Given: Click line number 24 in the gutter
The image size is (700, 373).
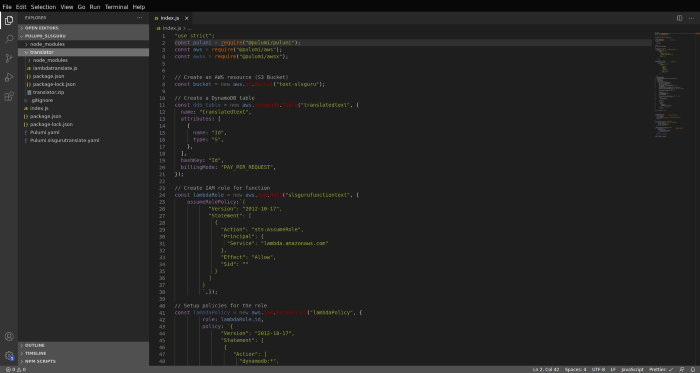Looking at the screenshot, I should coord(163,195).
